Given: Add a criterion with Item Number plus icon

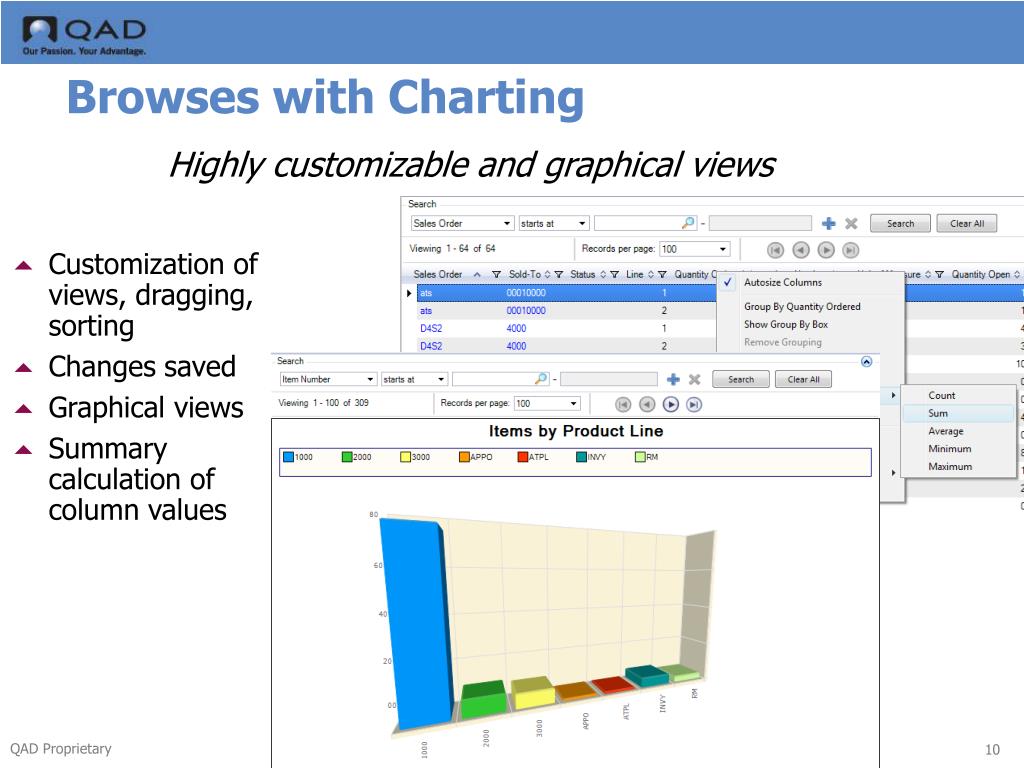Looking at the screenshot, I should (x=673, y=379).
